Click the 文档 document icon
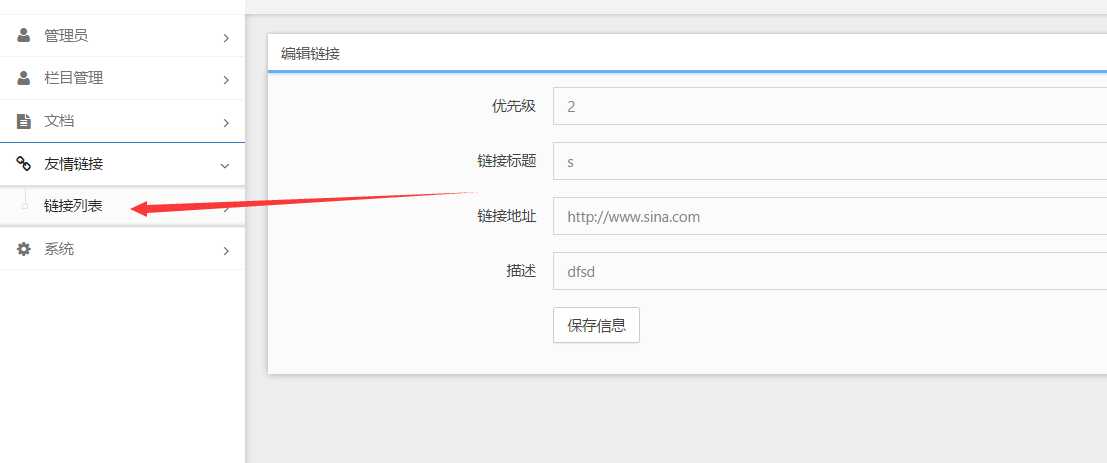The image size is (1107, 463). (x=23, y=121)
